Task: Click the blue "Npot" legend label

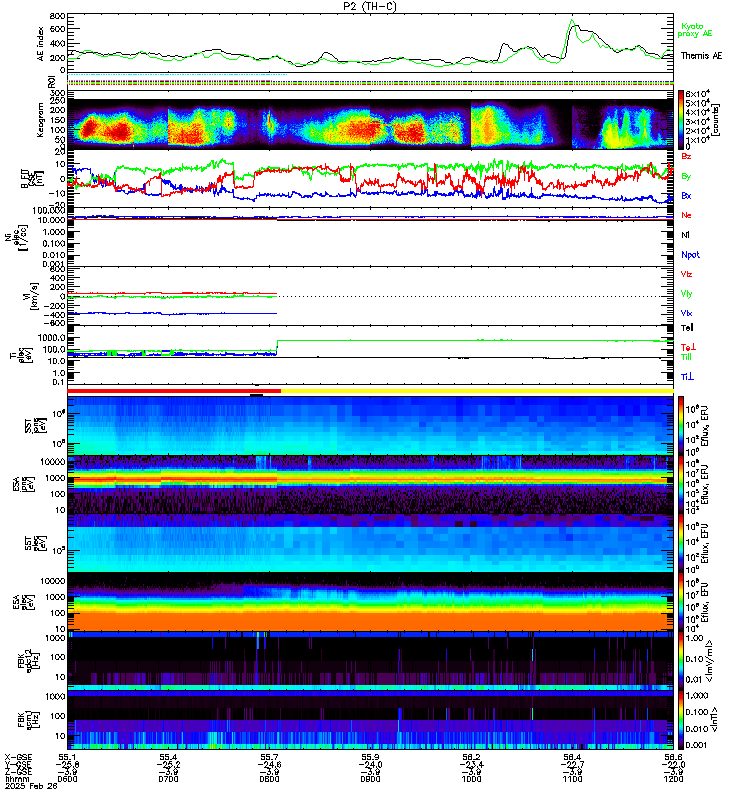Action: 690,255
